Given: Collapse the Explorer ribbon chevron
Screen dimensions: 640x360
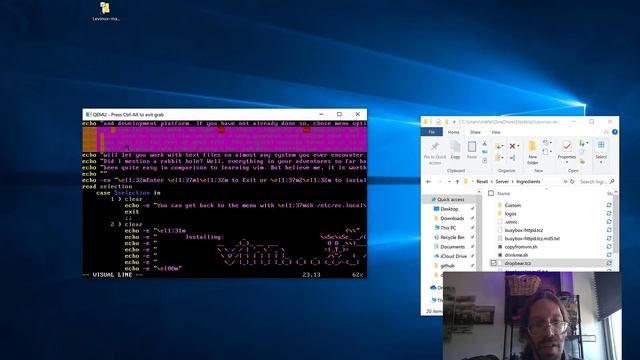Looking at the screenshot, I should [606, 132].
